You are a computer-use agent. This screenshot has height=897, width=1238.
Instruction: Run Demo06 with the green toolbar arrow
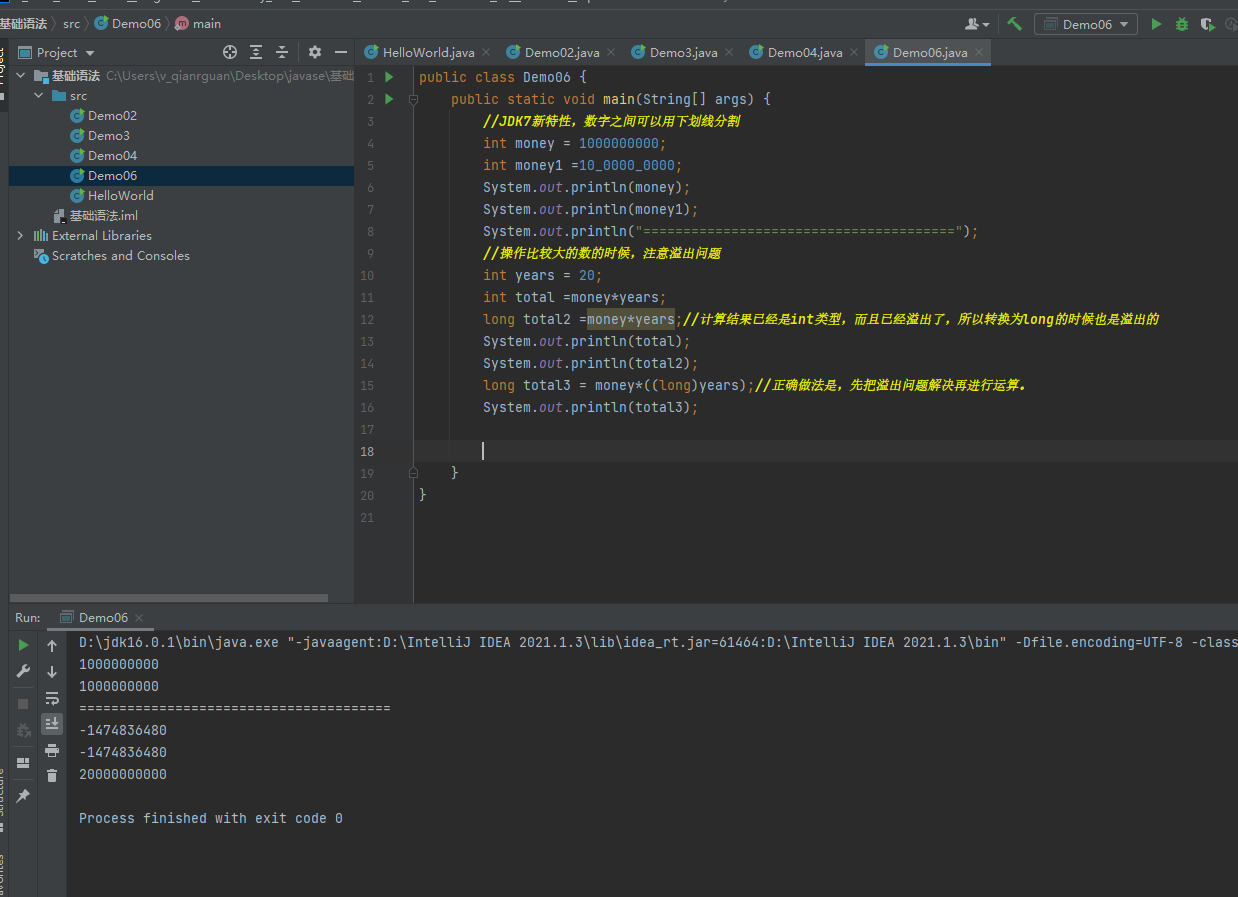(1156, 24)
